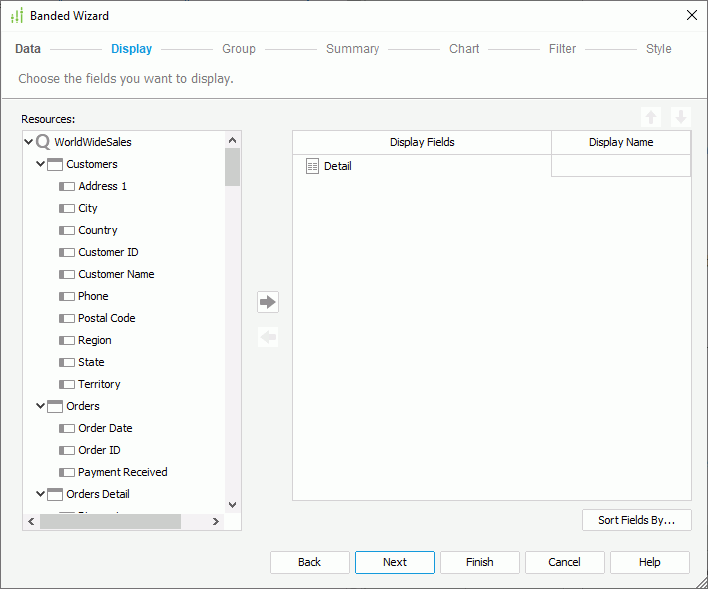This screenshot has height=589, width=708.
Task: Click the add field right arrow button
Action: 267,302
